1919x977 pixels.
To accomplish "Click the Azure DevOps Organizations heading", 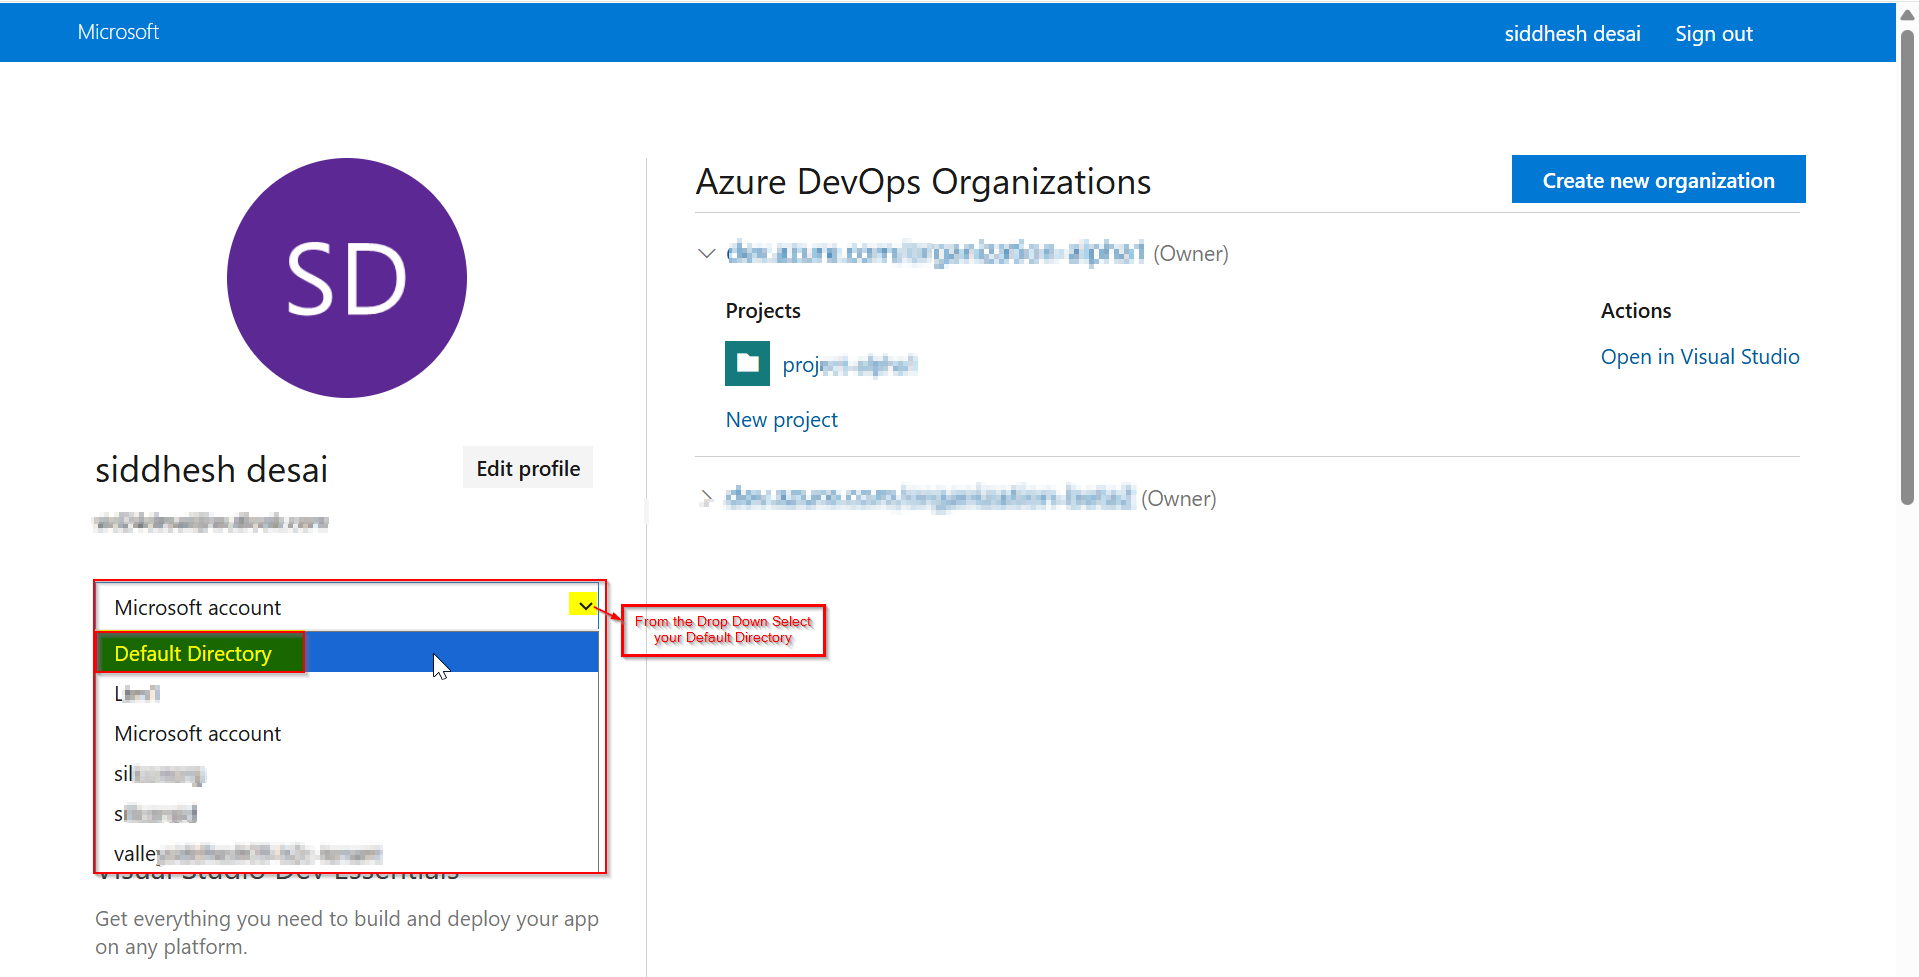I will [x=923, y=182].
